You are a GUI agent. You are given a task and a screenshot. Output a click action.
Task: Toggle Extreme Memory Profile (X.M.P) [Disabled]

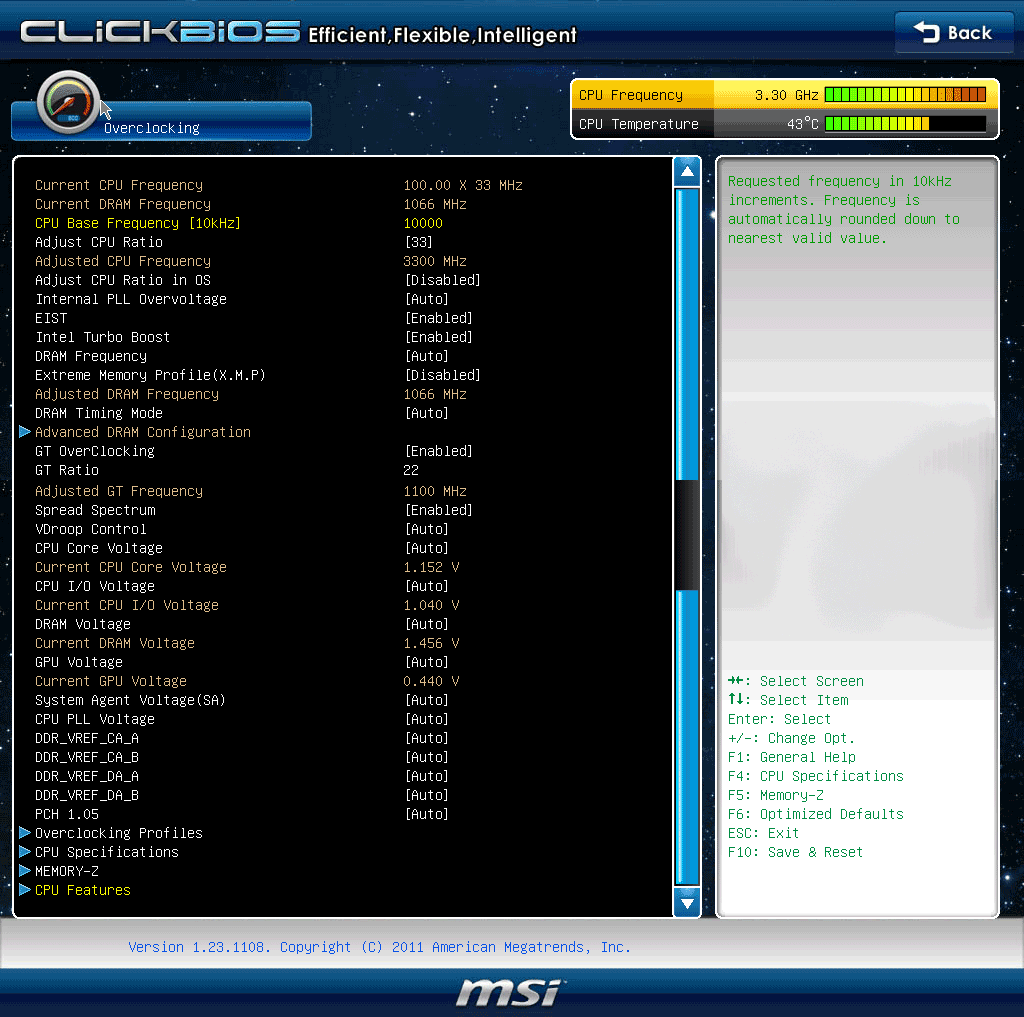click(442, 375)
